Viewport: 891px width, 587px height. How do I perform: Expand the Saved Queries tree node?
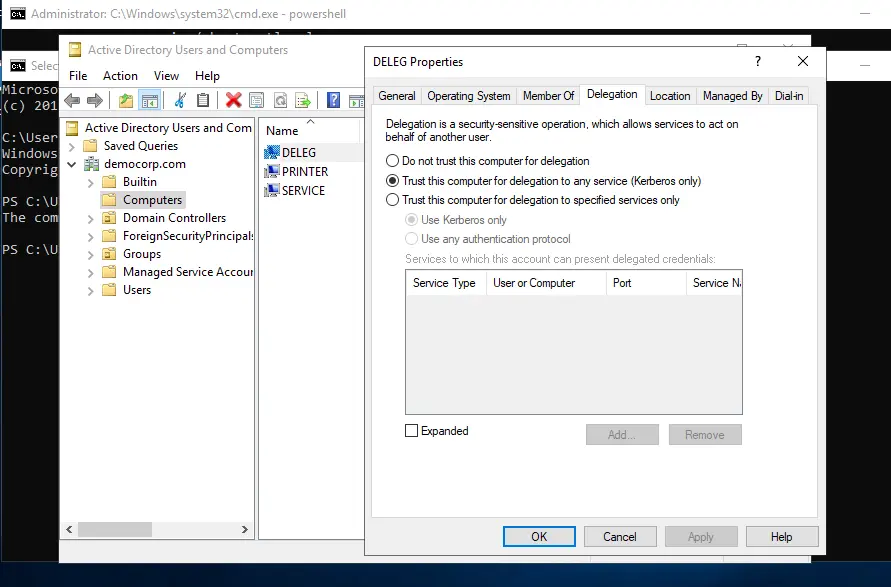[x=72, y=146]
